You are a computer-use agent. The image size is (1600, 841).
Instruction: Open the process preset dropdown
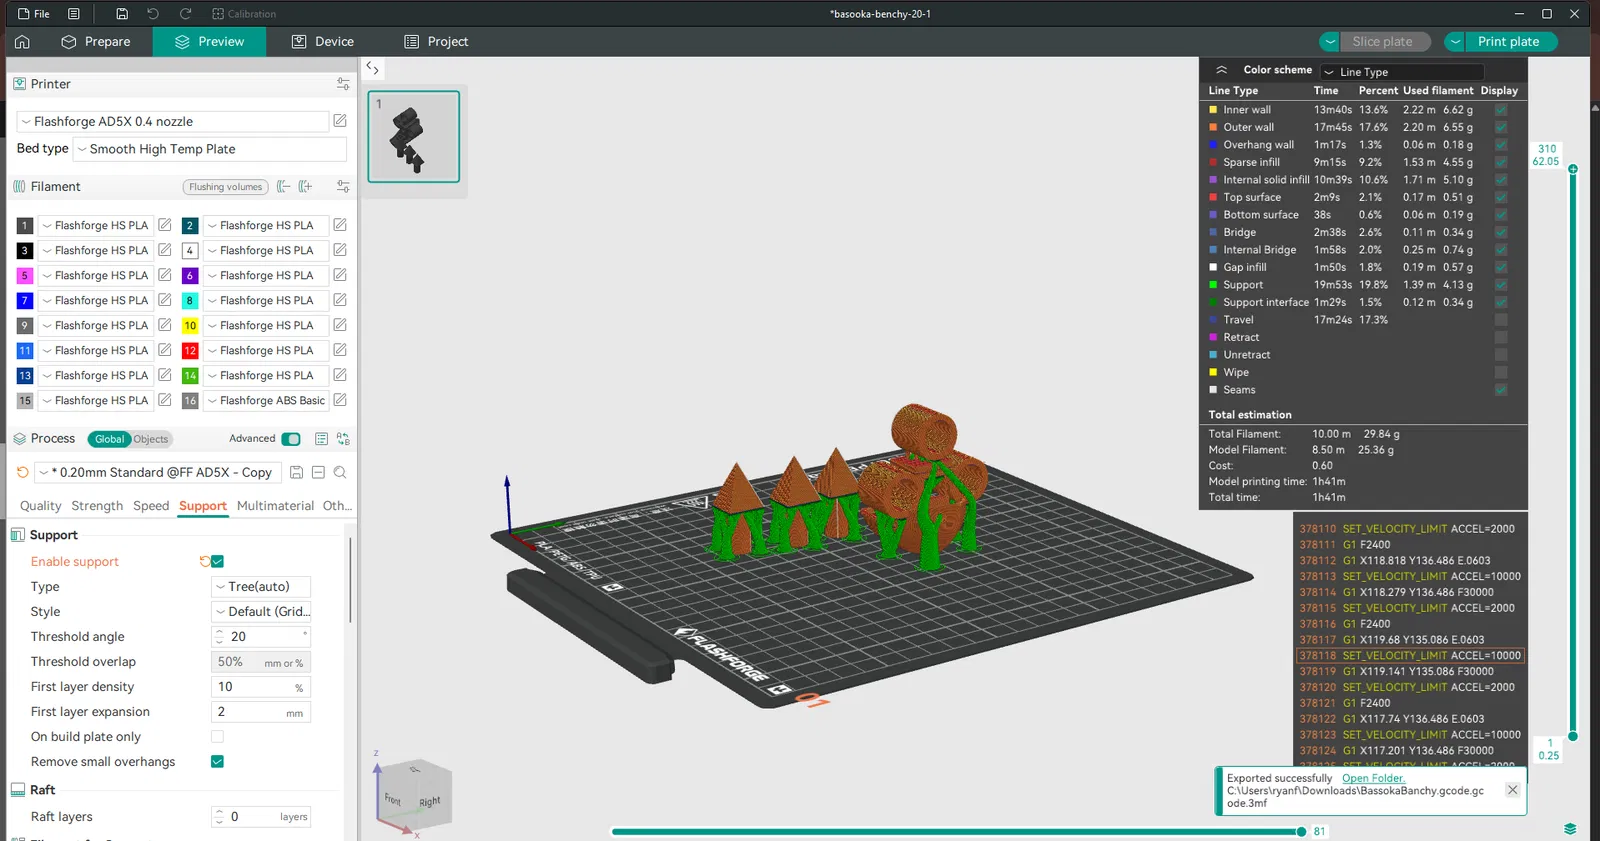point(158,472)
